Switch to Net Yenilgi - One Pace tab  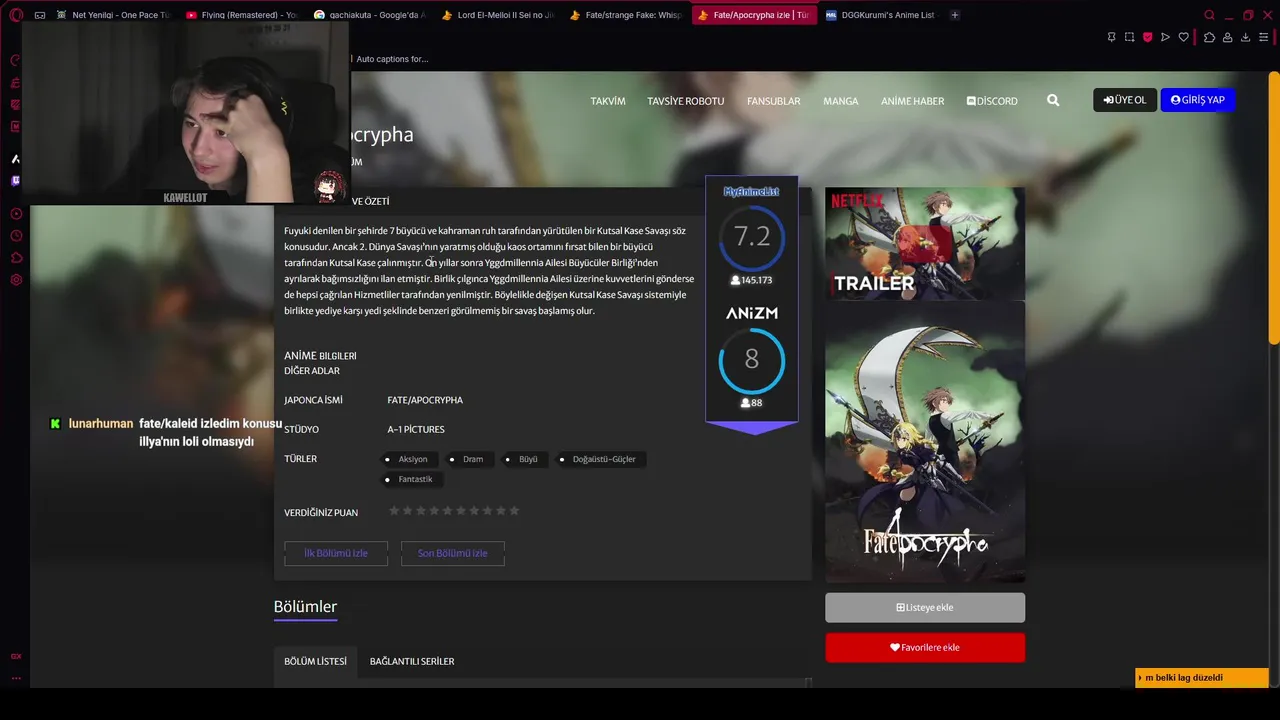coord(112,15)
